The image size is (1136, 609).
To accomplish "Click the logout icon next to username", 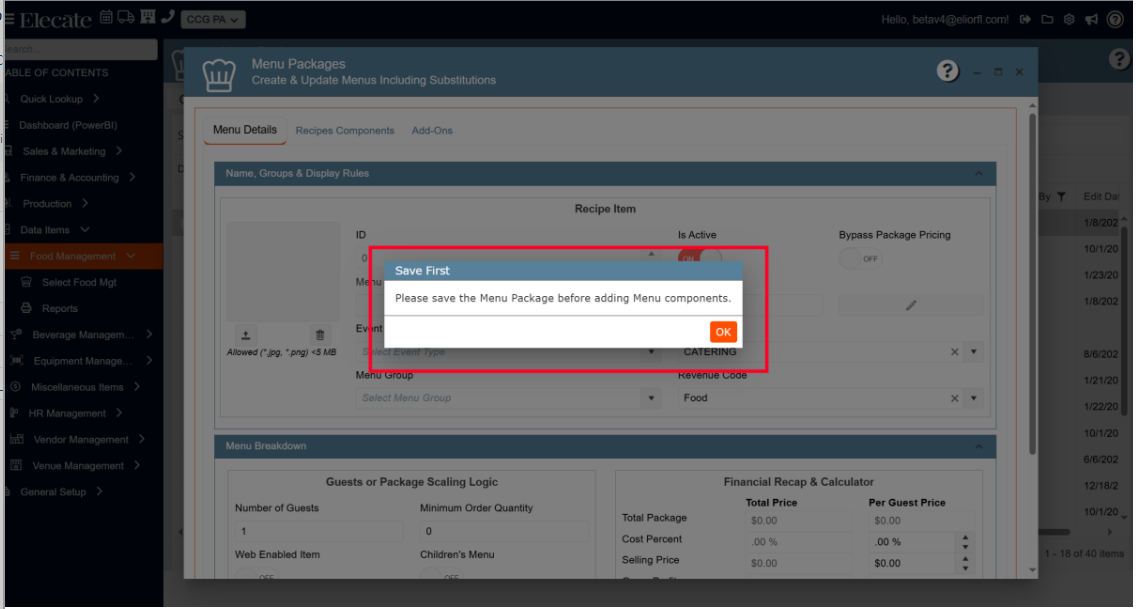I will click(1025, 20).
